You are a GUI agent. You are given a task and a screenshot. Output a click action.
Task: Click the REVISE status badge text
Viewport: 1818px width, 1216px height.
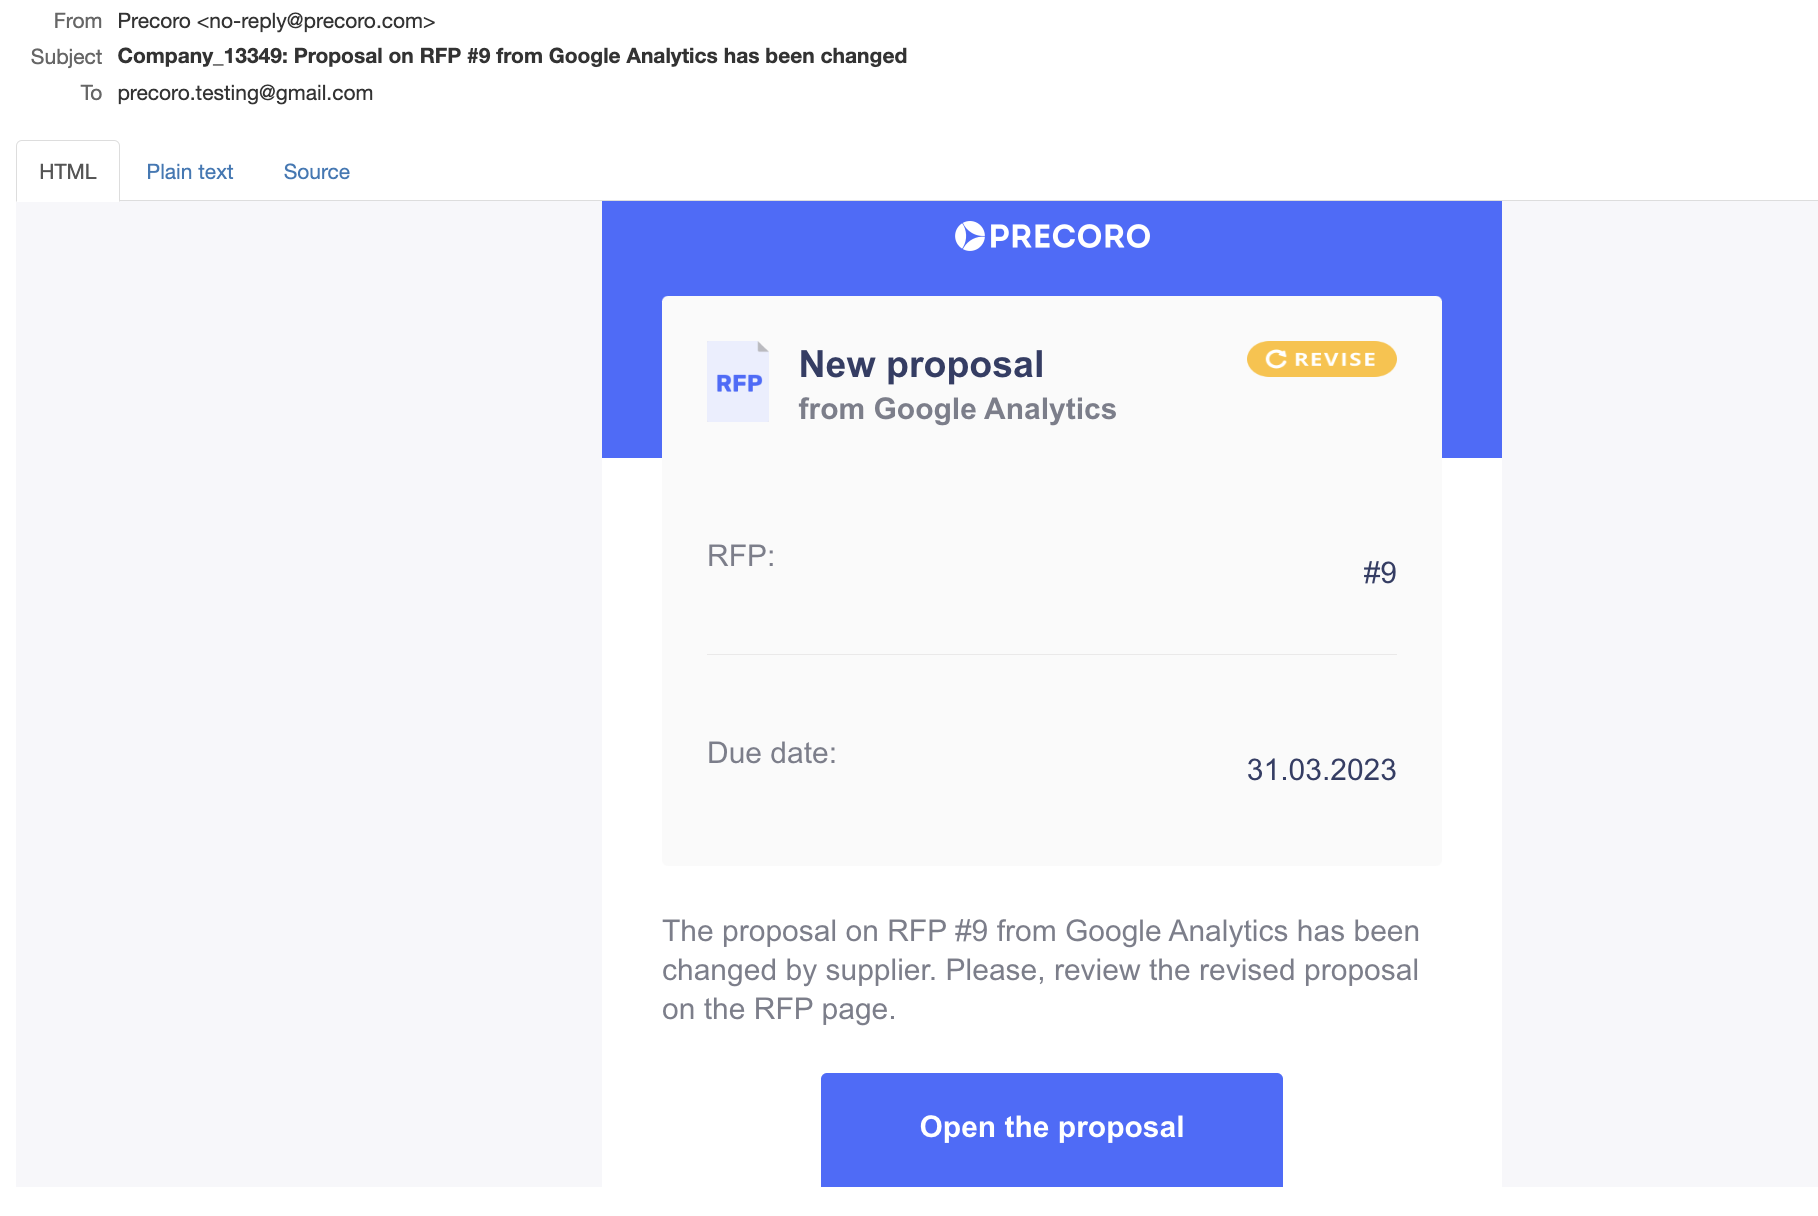pos(1335,359)
